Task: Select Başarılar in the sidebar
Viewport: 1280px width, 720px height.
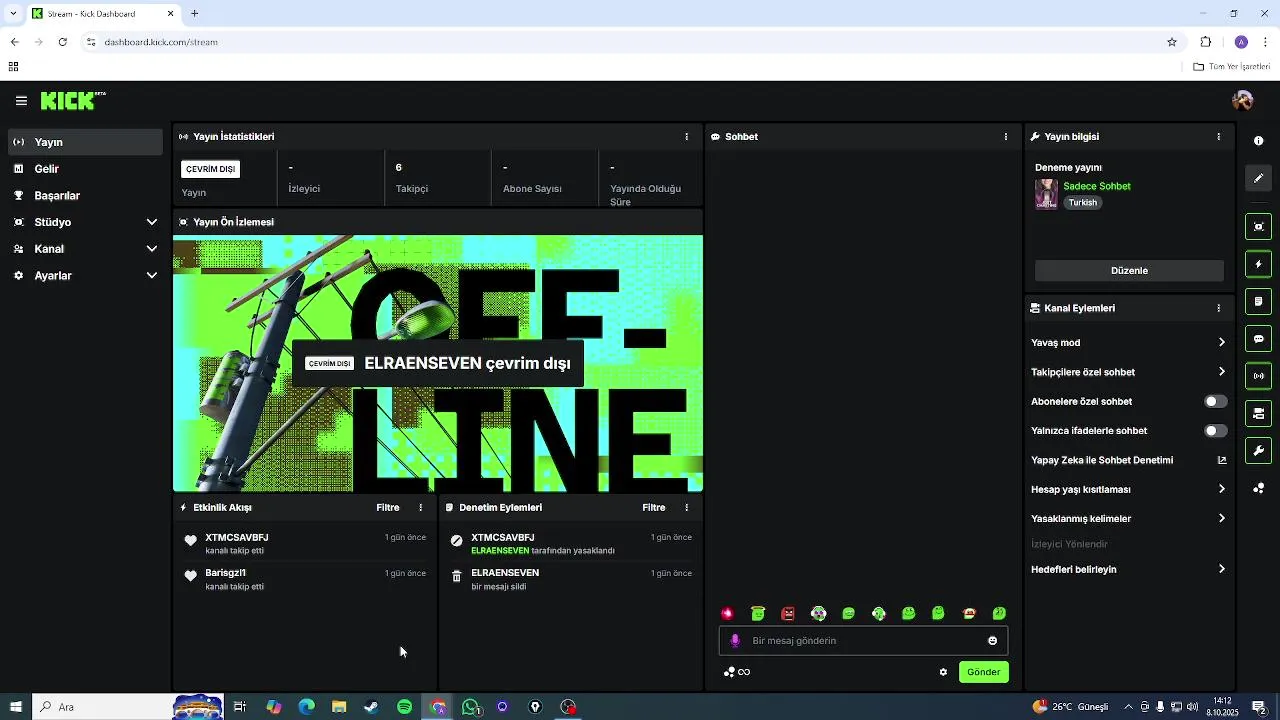Action: tap(86, 196)
